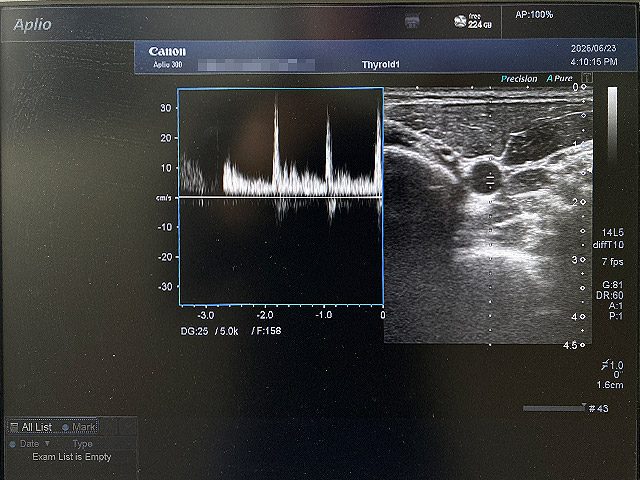Click the grayscale bar beside the image
640x480 pixels.
coord(612,124)
